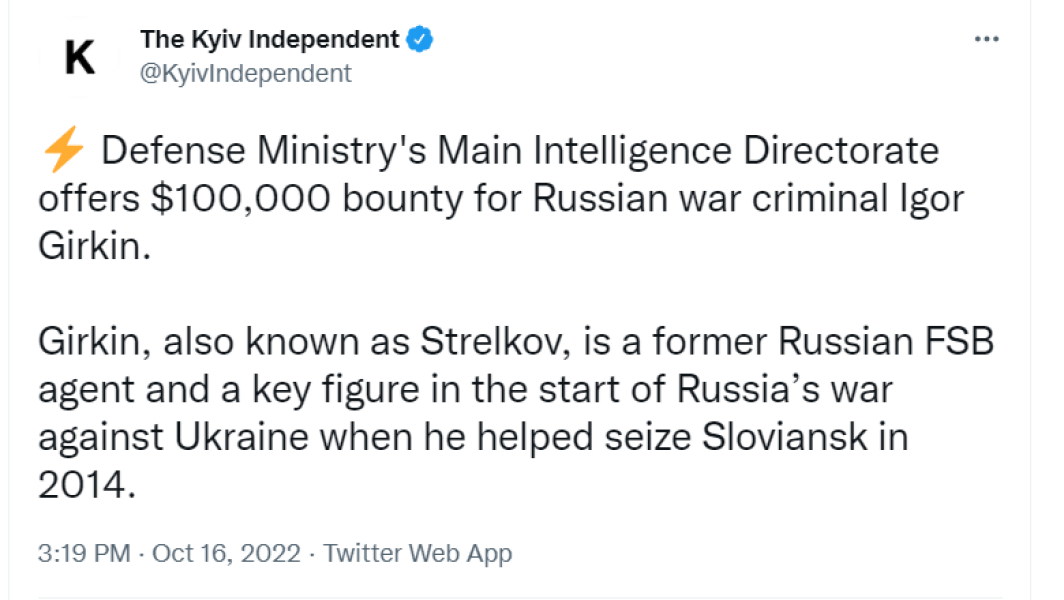Open the tweet options with the ellipsis icon
Screen dimensions: 1064x600
(x=986, y=38)
